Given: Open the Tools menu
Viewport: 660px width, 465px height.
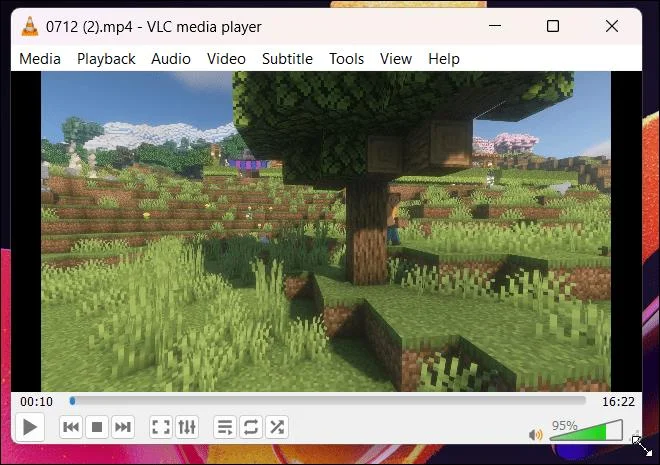Looking at the screenshot, I should (x=346, y=59).
